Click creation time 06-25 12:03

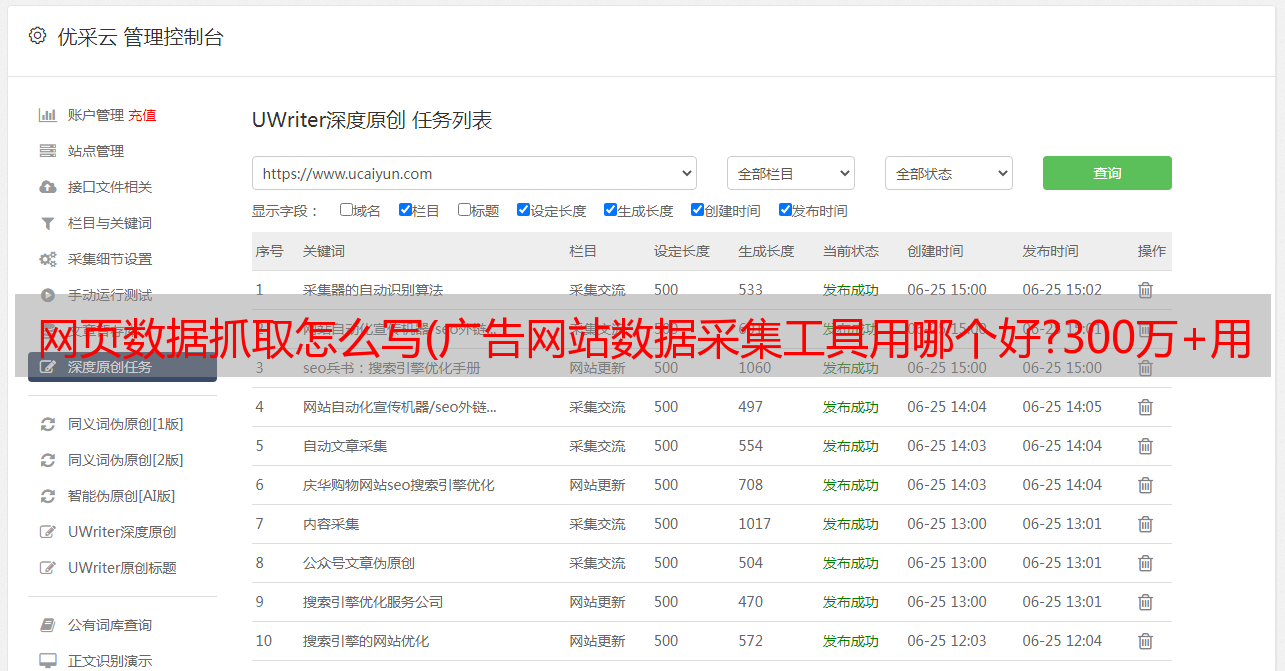947,641
